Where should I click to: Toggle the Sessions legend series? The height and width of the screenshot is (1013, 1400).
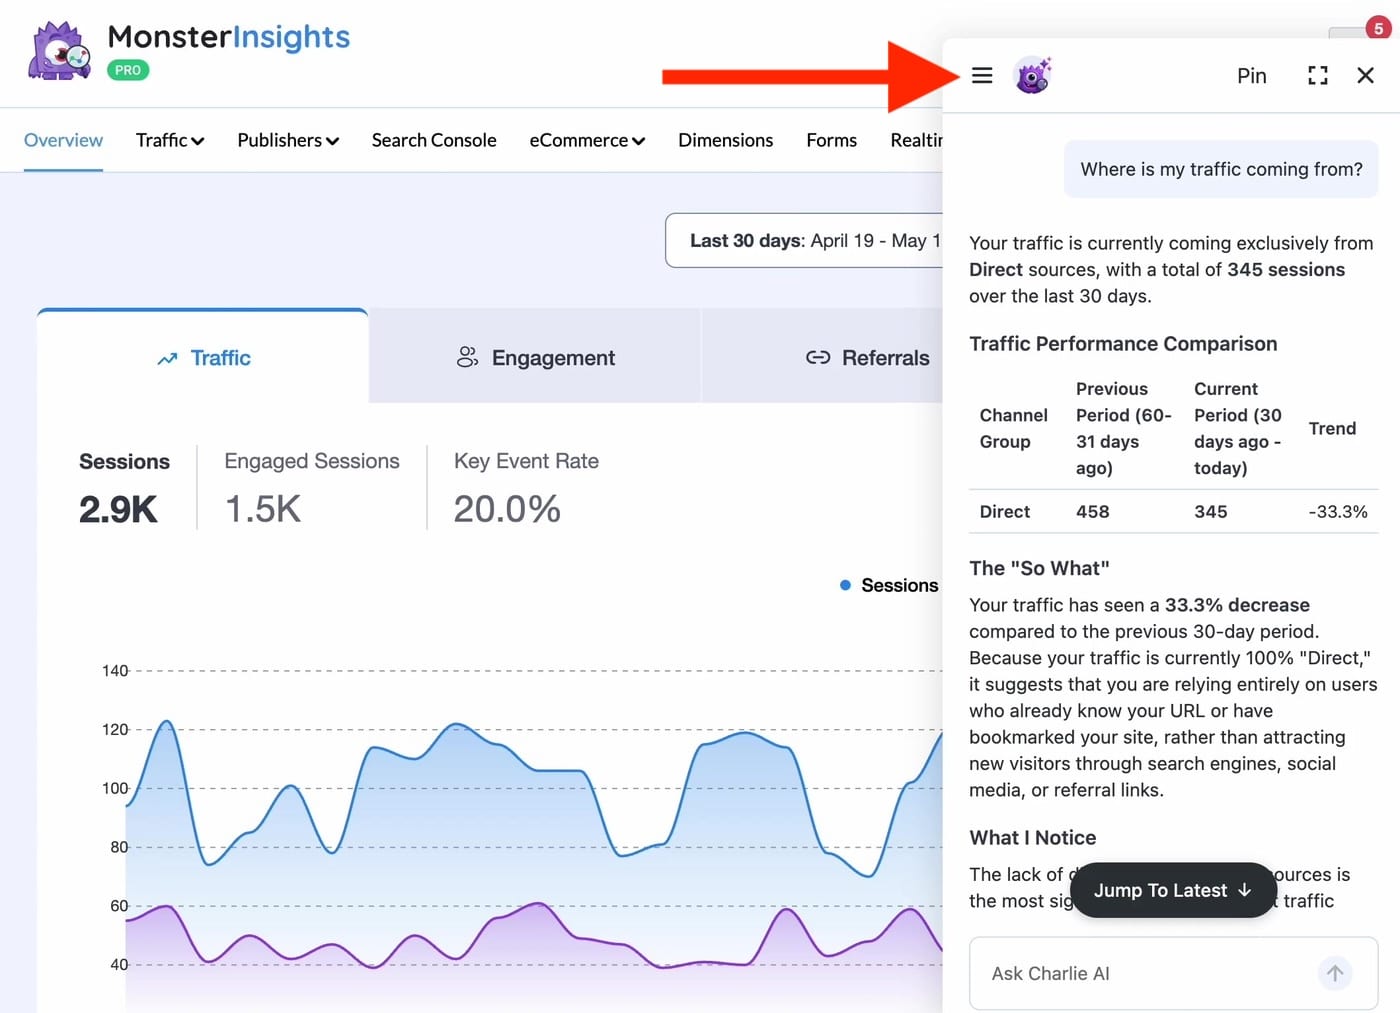889,585
